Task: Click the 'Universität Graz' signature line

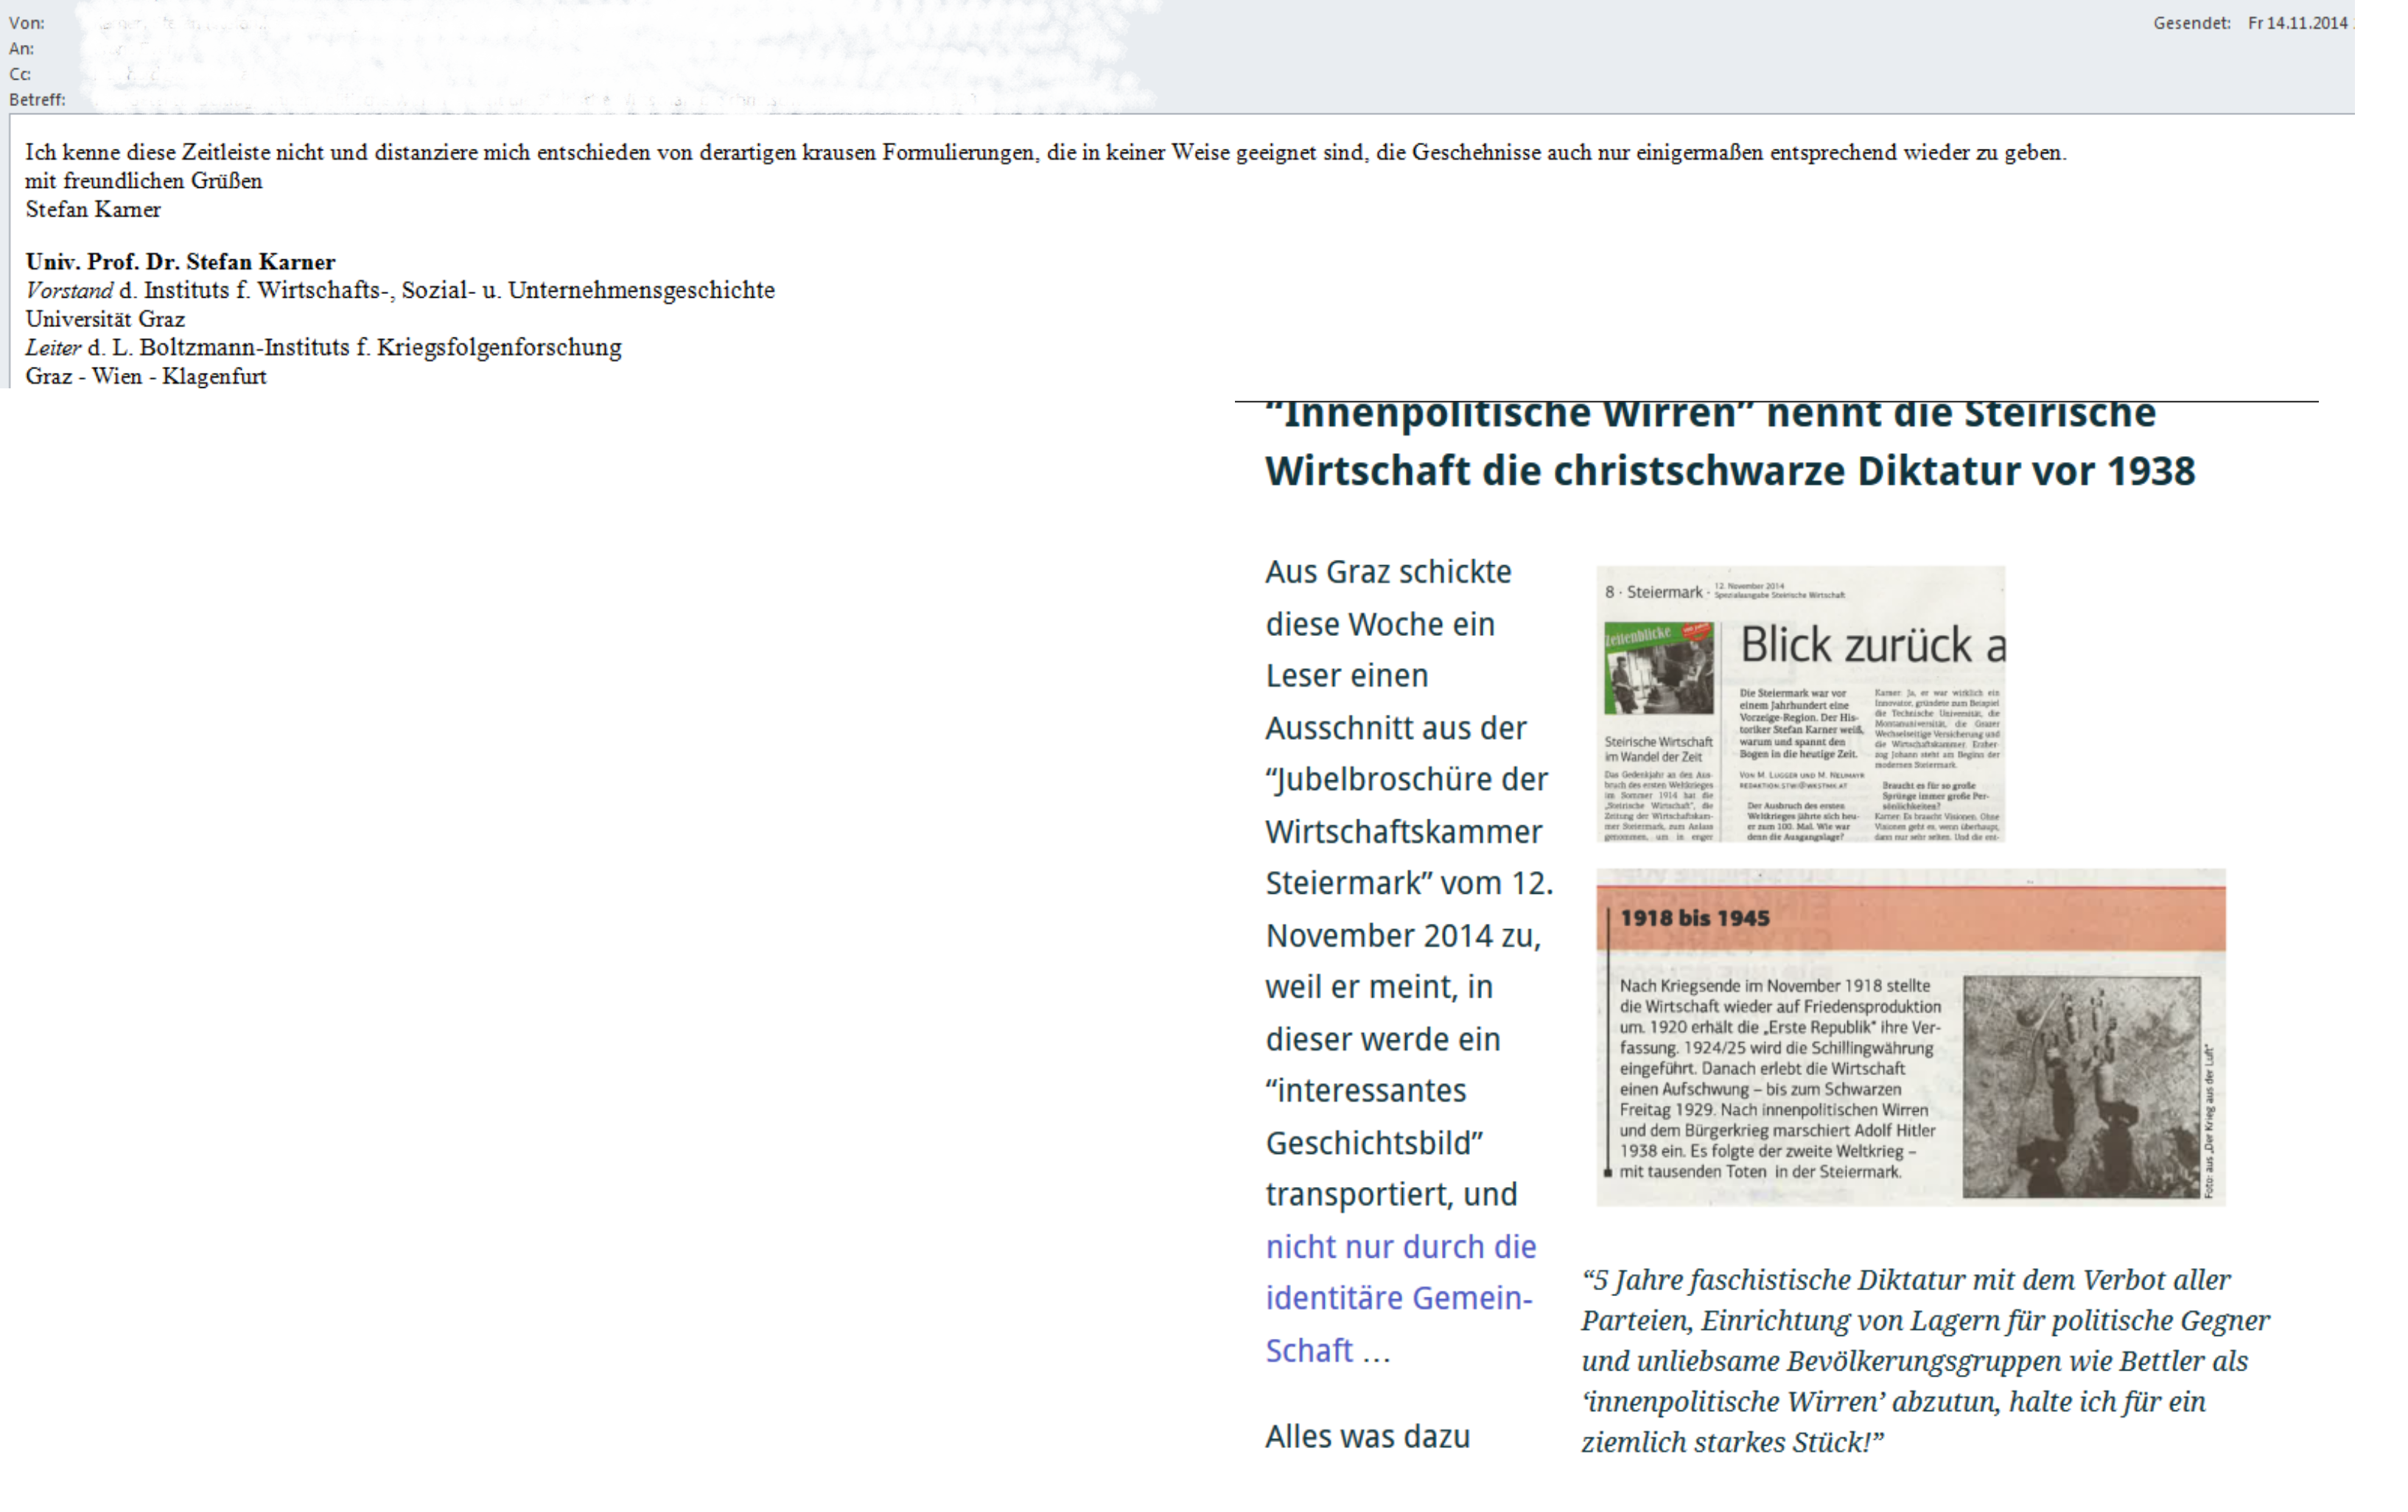Action: (105, 319)
